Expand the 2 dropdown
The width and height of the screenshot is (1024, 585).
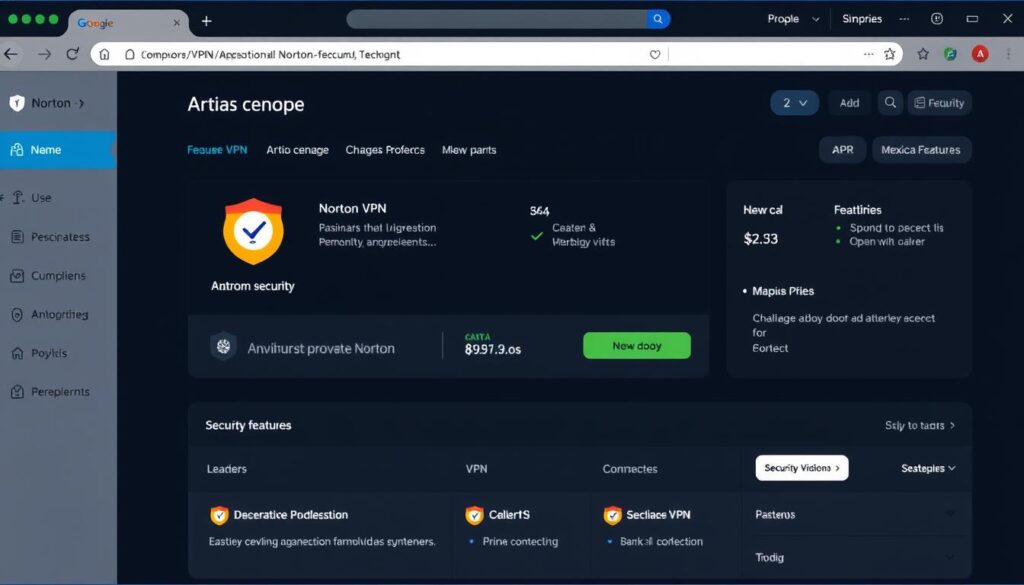tap(794, 103)
